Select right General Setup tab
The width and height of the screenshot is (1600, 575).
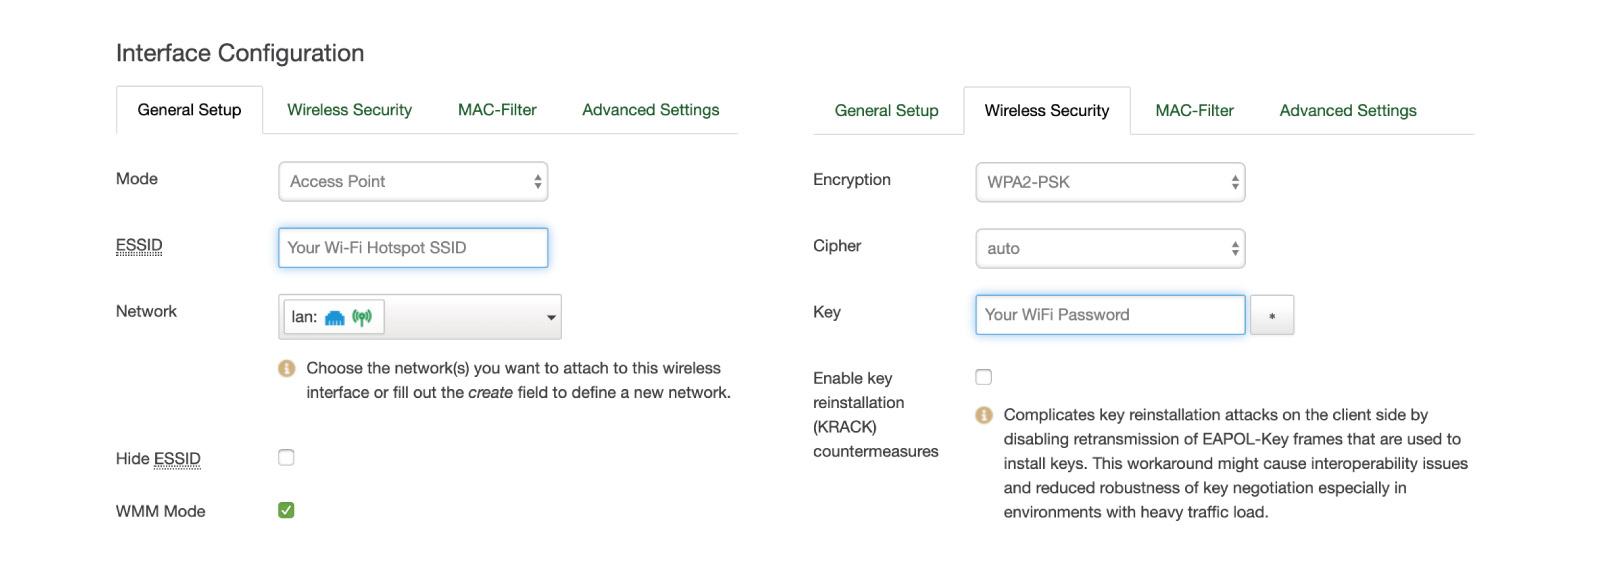886,111
